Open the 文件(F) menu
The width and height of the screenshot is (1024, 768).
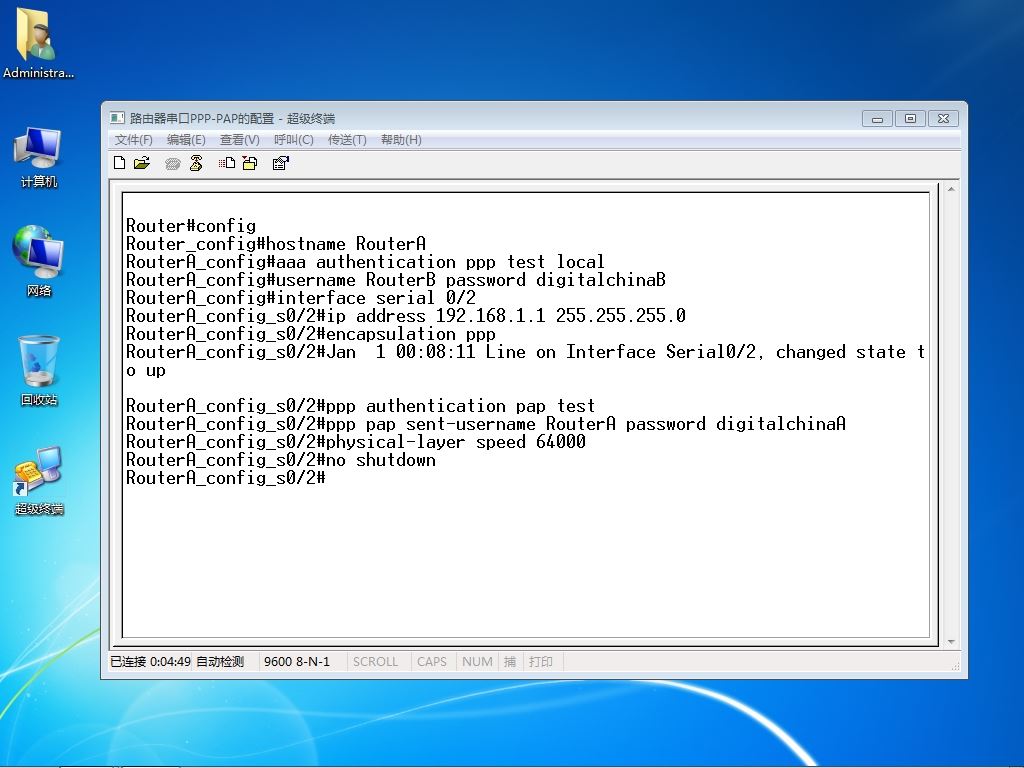(x=133, y=140)
